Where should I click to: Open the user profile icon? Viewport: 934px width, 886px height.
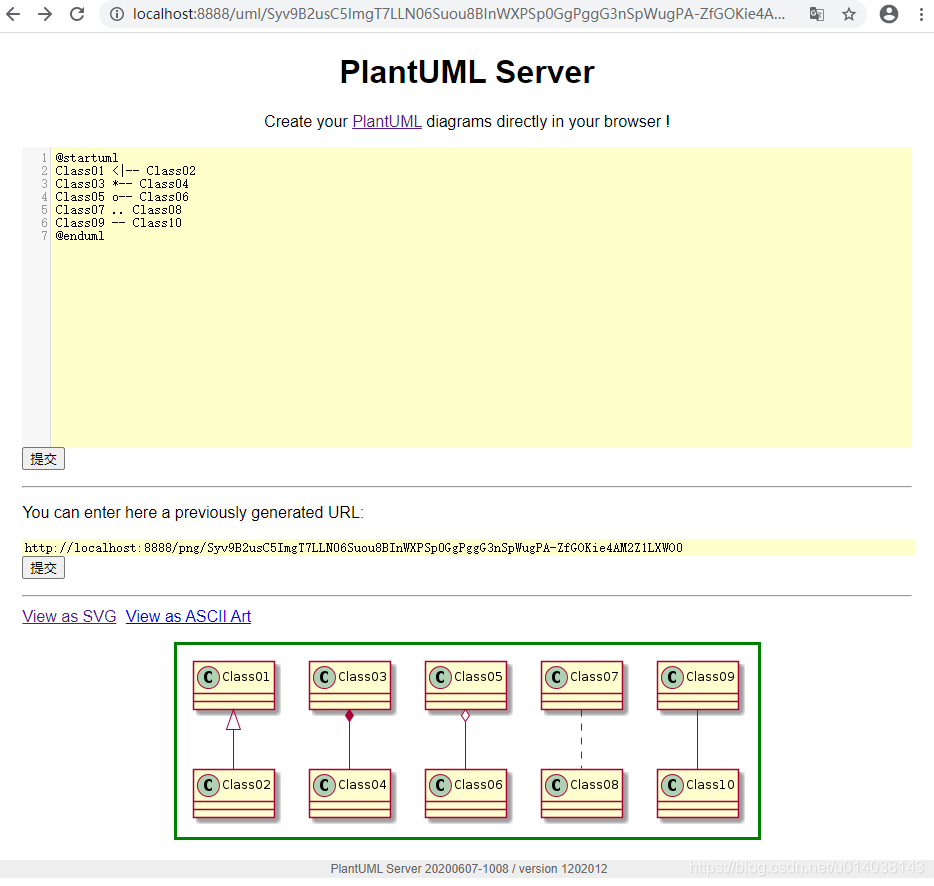click(889, 14)
